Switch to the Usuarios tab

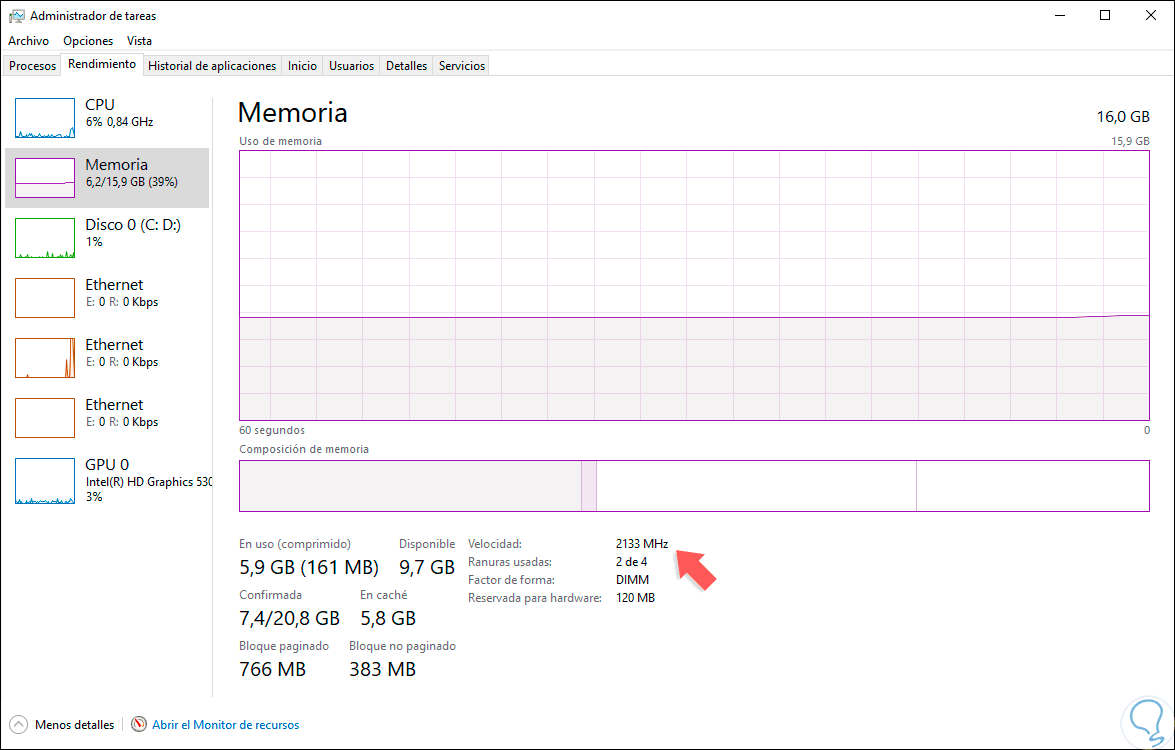(x=351, y=66)
